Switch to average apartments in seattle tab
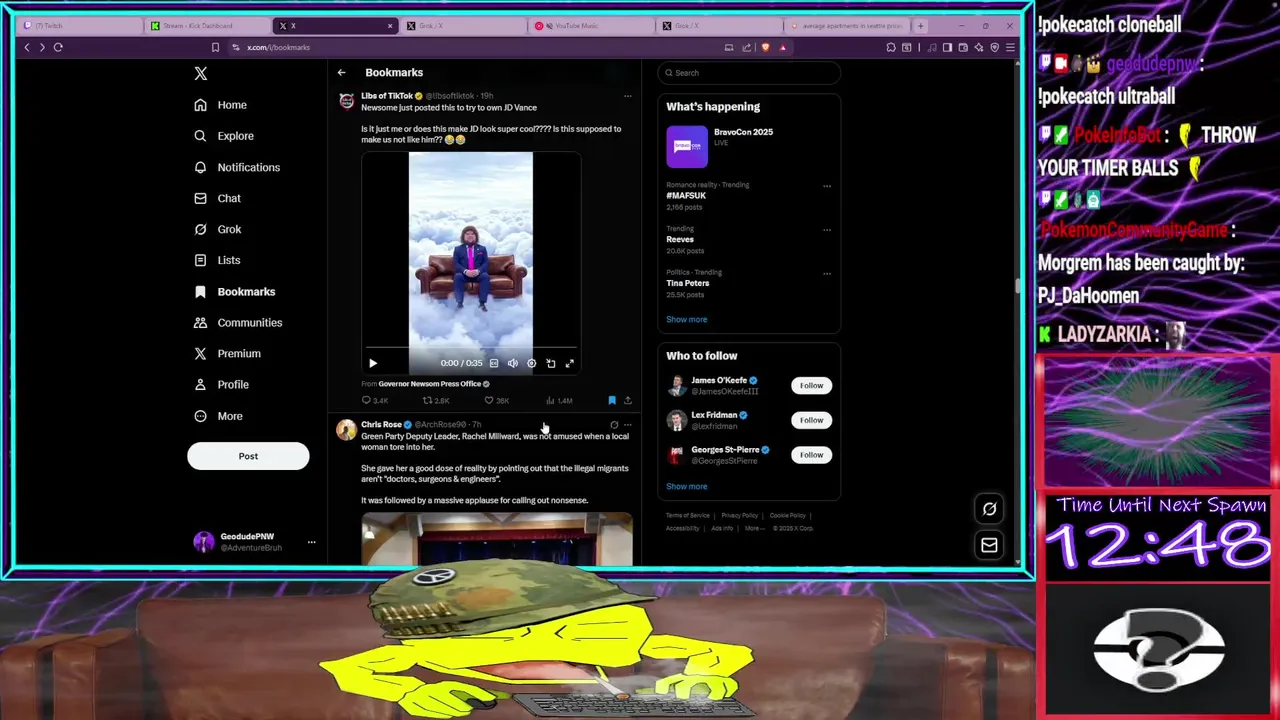Viewport: 1280px width, 720px height. (848, 26)
